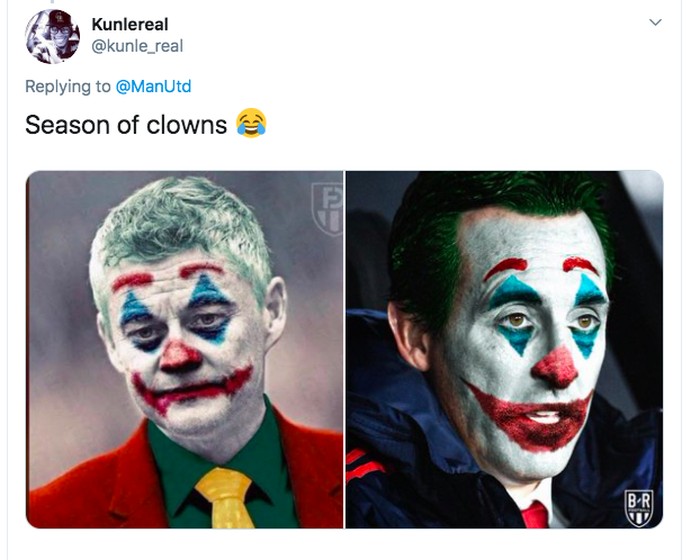Click the B/R logo on right image

pos(638,506)
